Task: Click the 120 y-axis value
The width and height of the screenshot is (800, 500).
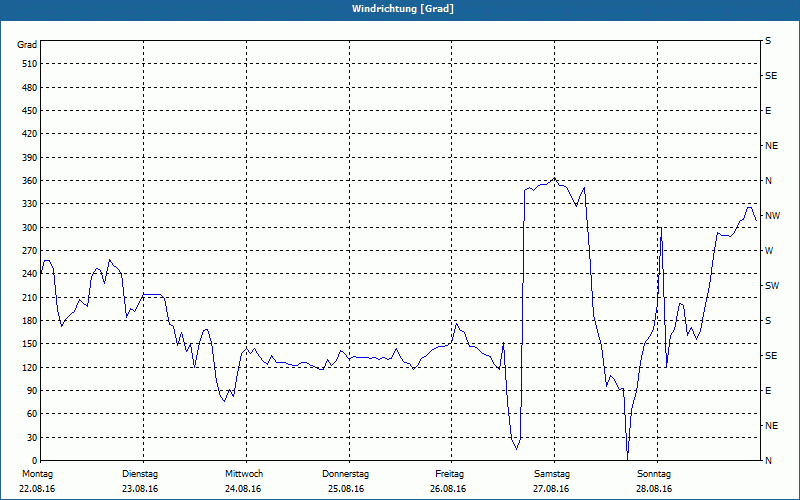Action: tap(30, 367)
